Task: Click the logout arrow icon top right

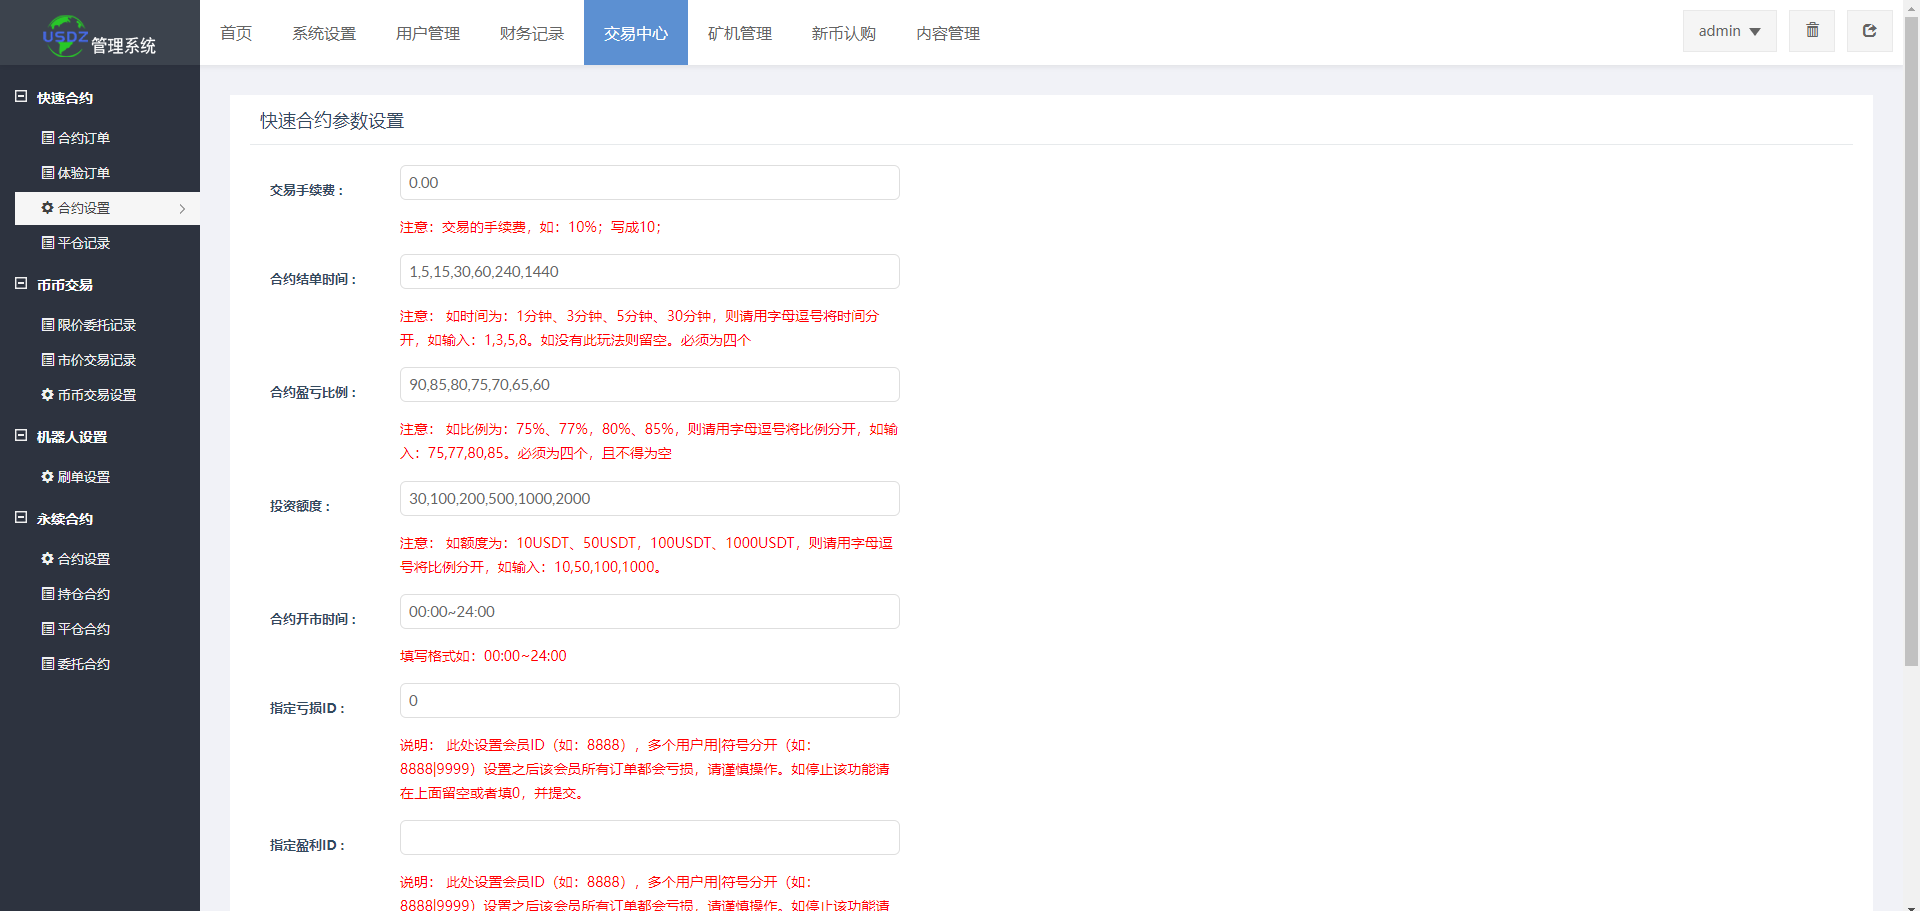Action: coord(1868,31)
